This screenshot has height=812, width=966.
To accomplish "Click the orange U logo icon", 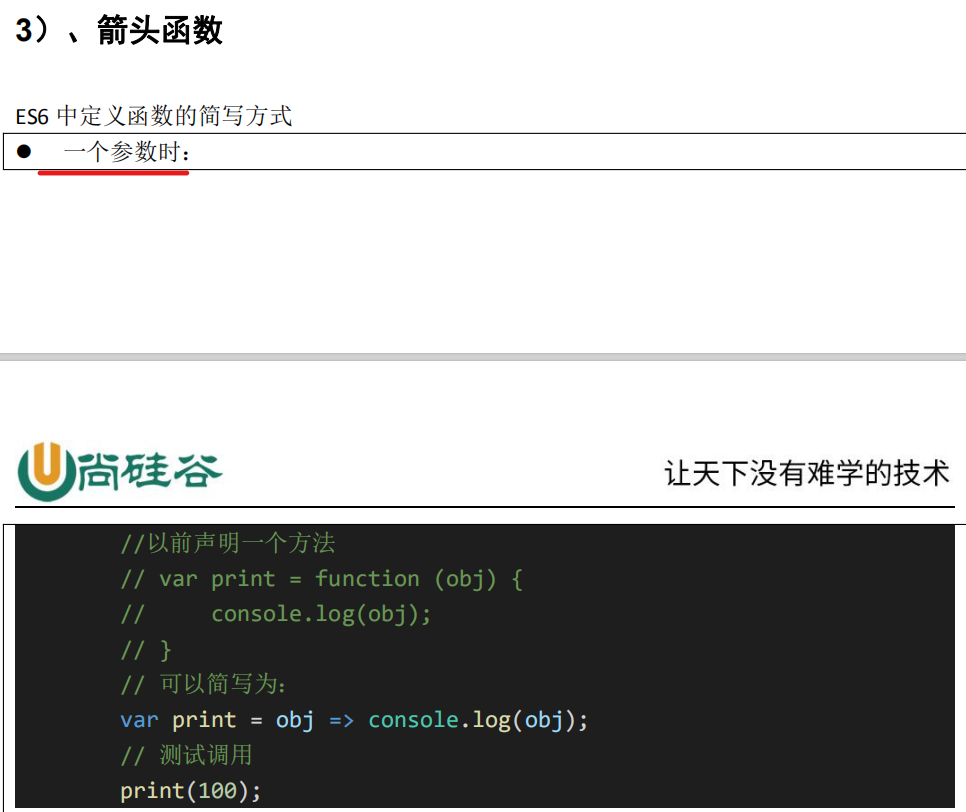I will 44,471.
